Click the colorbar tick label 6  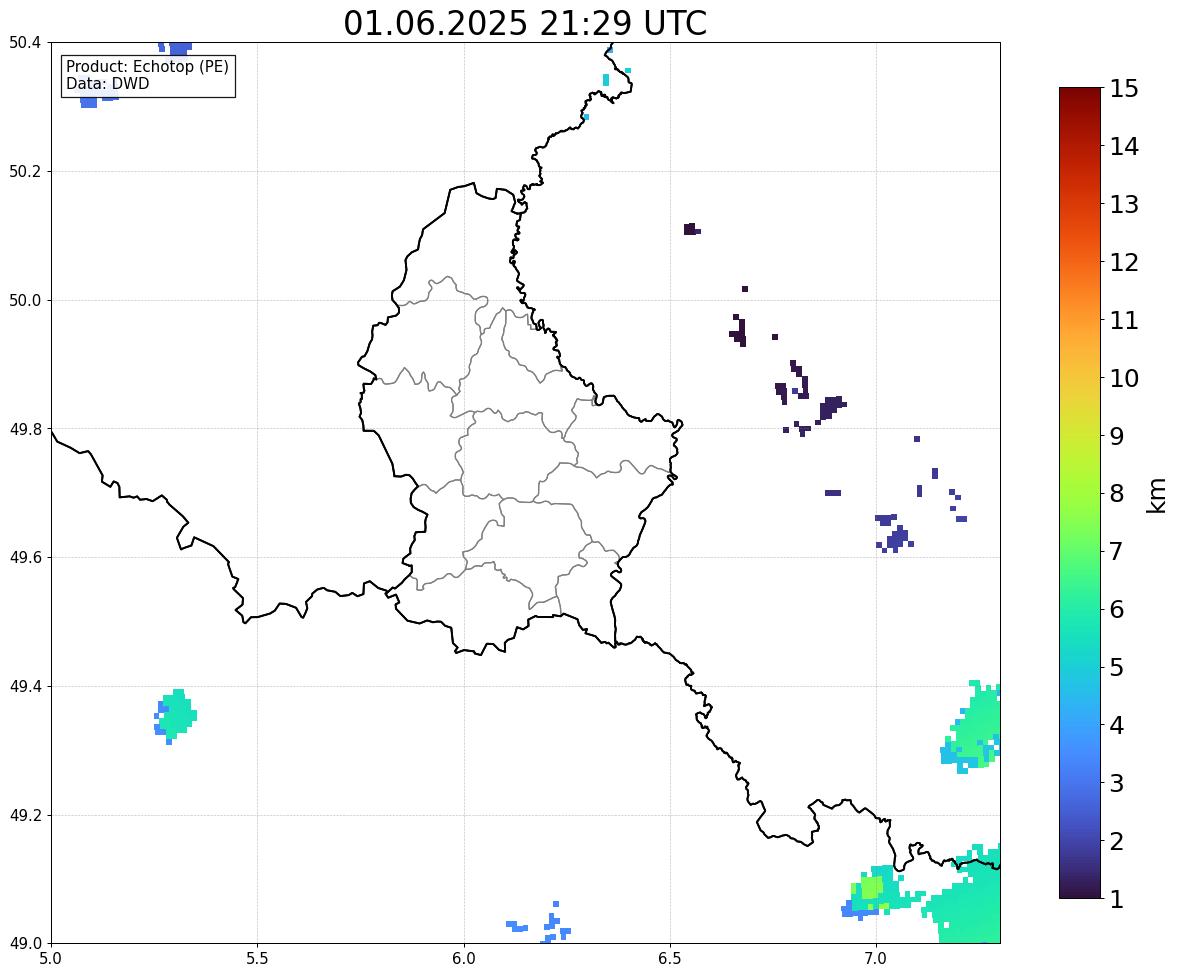coord(1117,609)
